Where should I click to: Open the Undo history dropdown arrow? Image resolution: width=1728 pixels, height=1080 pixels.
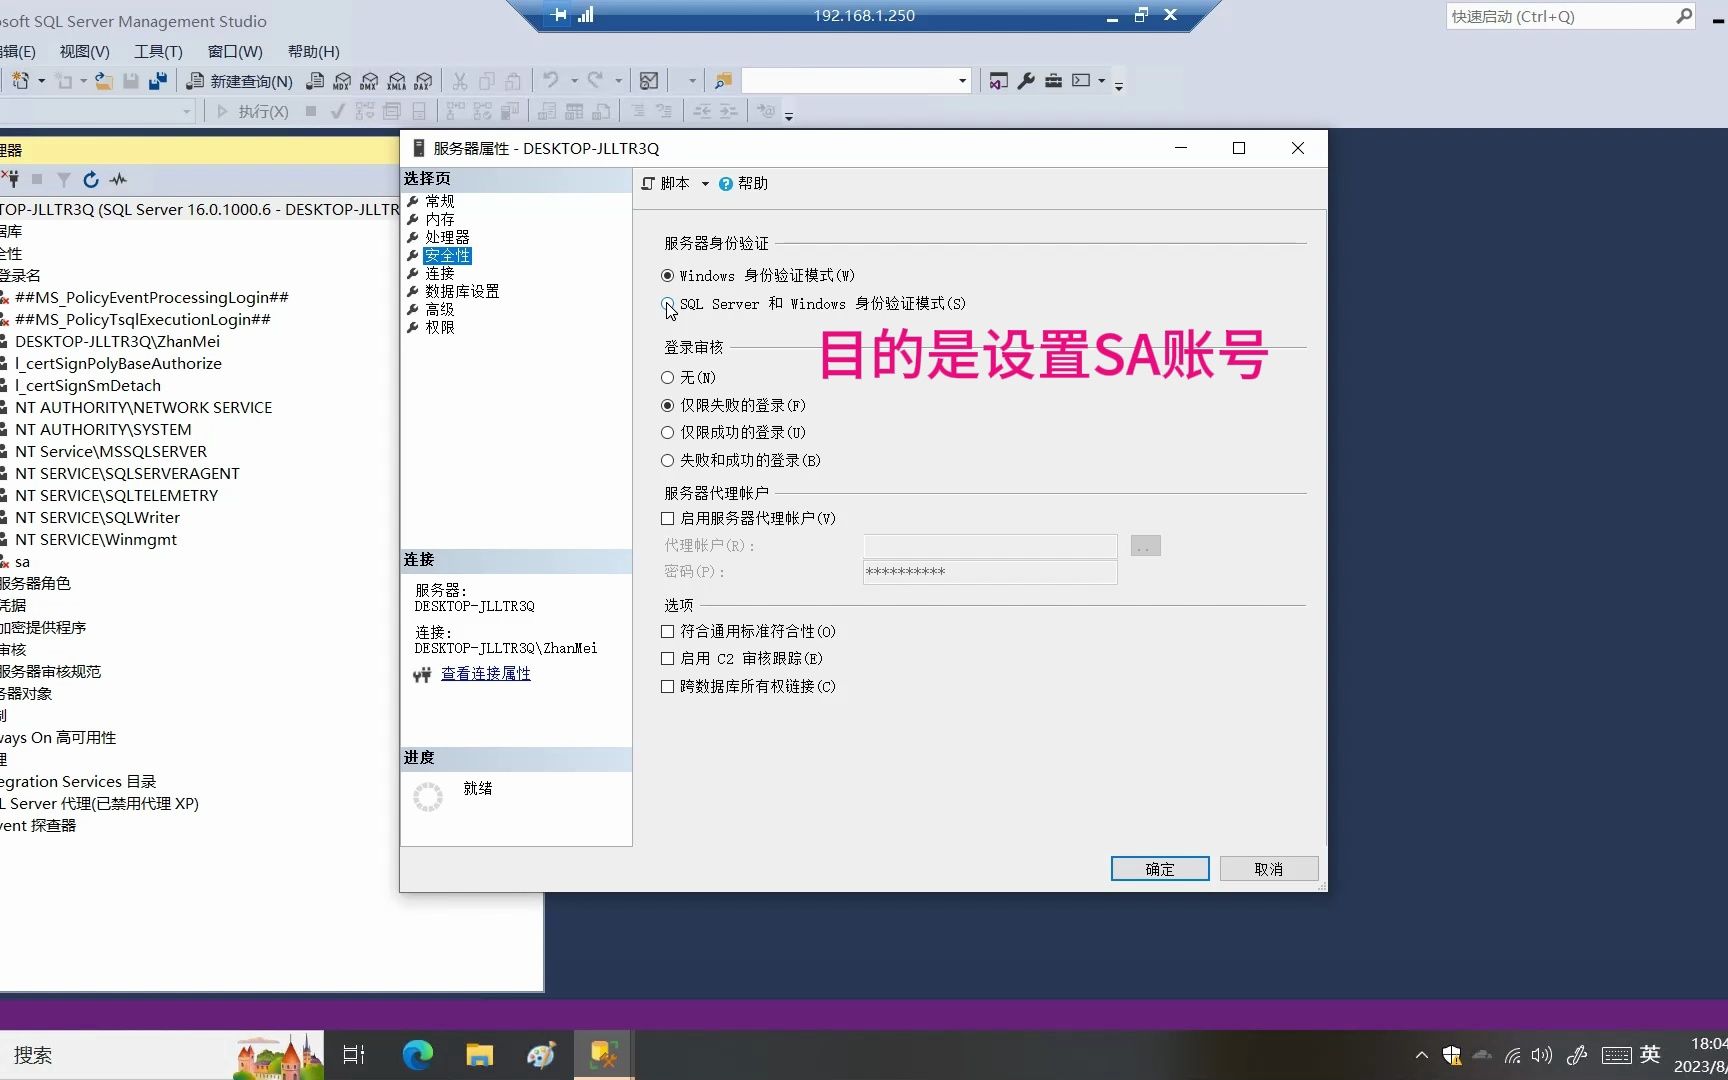574,81
